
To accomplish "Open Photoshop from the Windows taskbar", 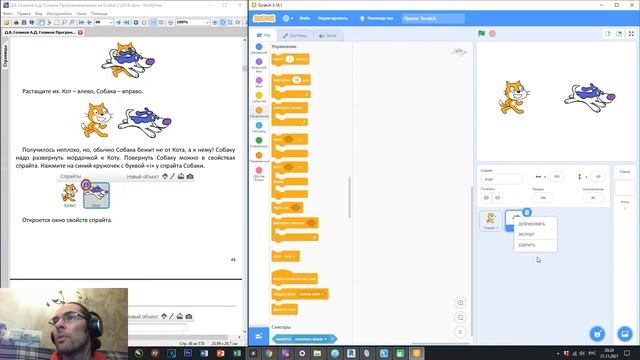I will pyautogui.click(x=188, y=353).
